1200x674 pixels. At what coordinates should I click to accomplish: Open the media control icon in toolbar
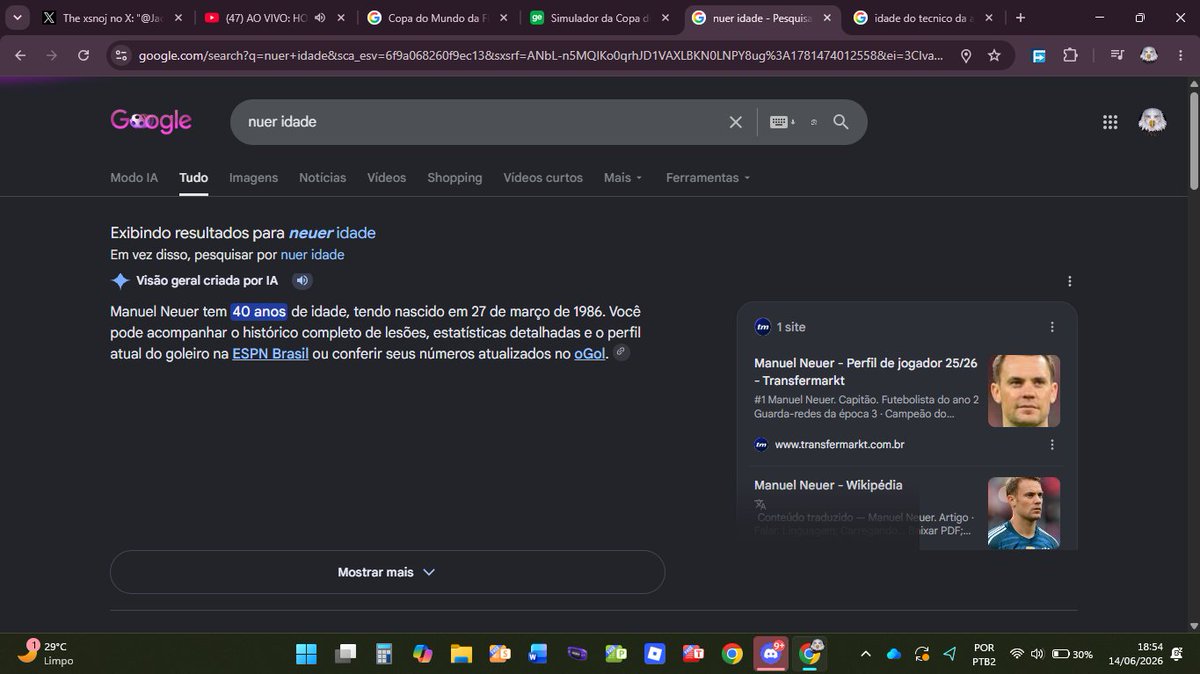pos(1117,56)
